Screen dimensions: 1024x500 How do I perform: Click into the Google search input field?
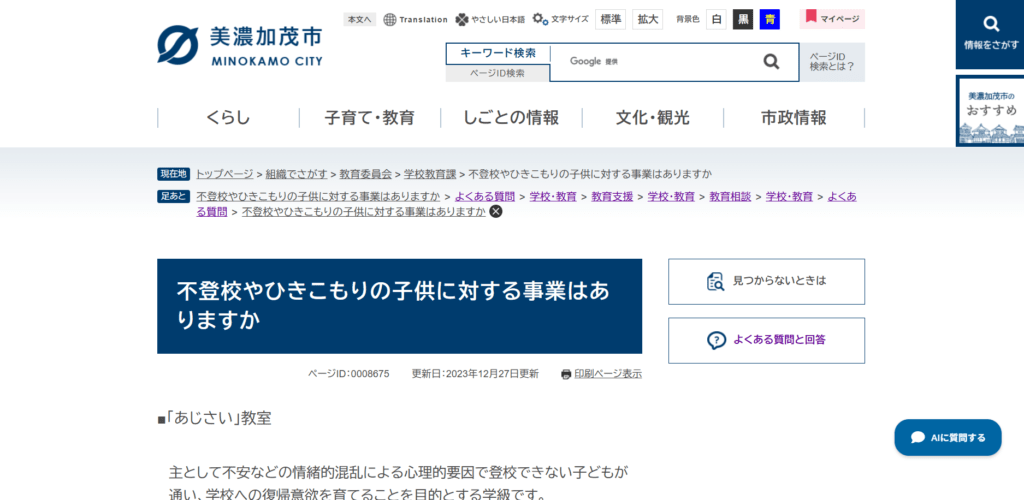click(x=653, y=61)
